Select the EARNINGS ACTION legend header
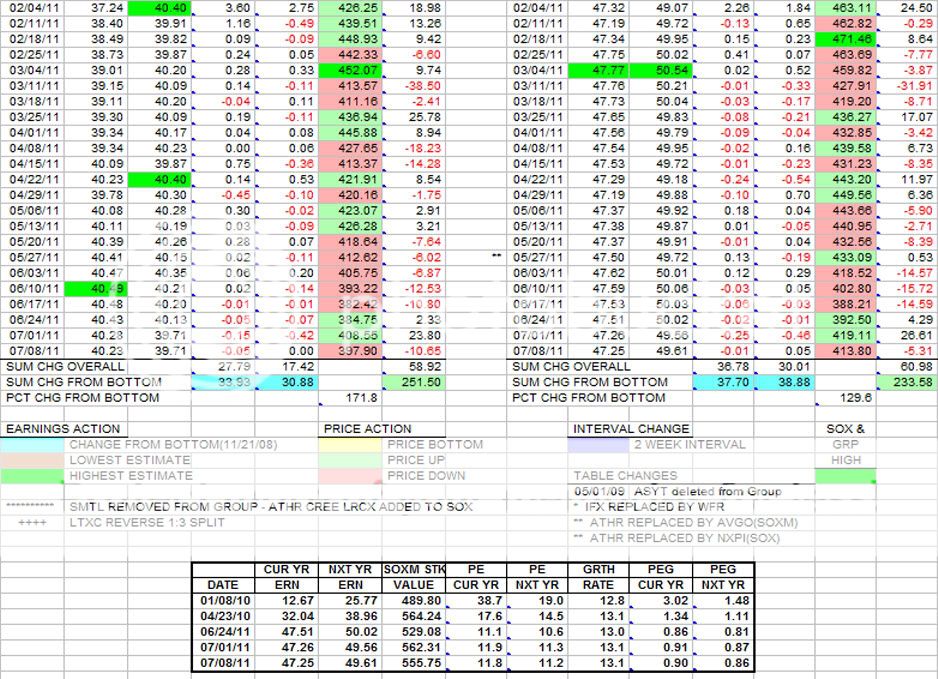The width and height of the screenshot is (938, 679). (x=55, y=428)
